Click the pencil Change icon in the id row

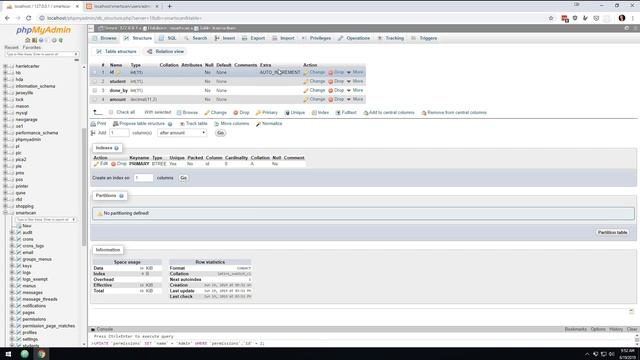coord(306,73)
